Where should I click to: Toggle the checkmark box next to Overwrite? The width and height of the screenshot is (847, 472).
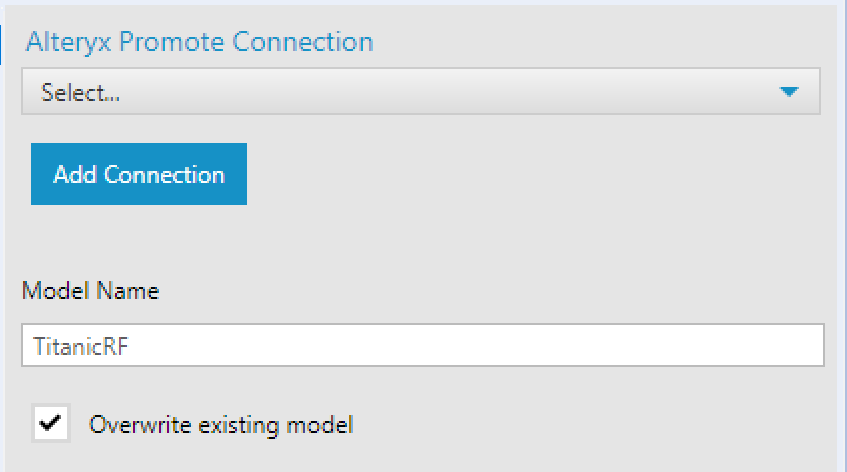click(51, 423)
